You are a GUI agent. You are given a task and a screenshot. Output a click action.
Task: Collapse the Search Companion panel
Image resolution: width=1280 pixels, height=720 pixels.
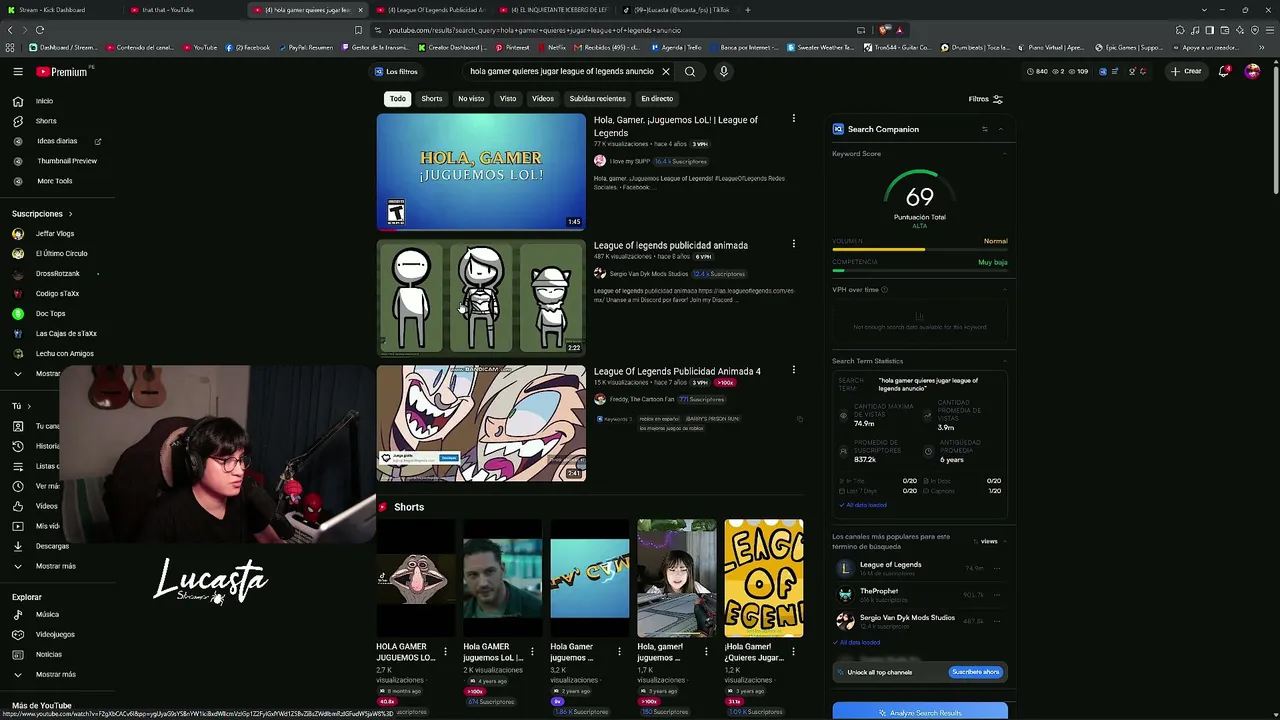coord(1000,129)
